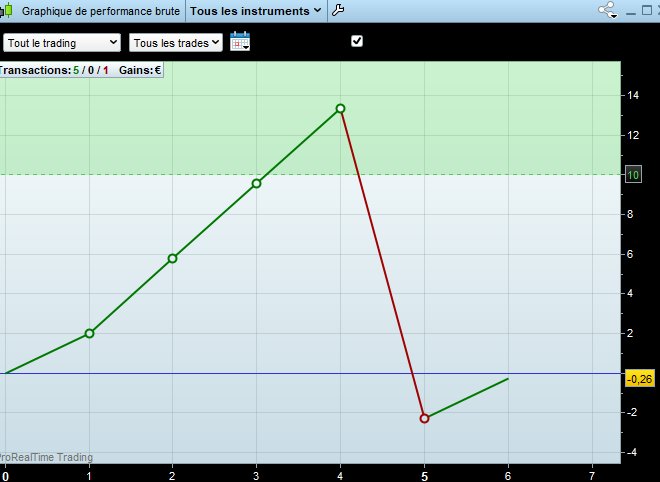
Task: Select the red losing point at trade 5
Action: point(424,418)
